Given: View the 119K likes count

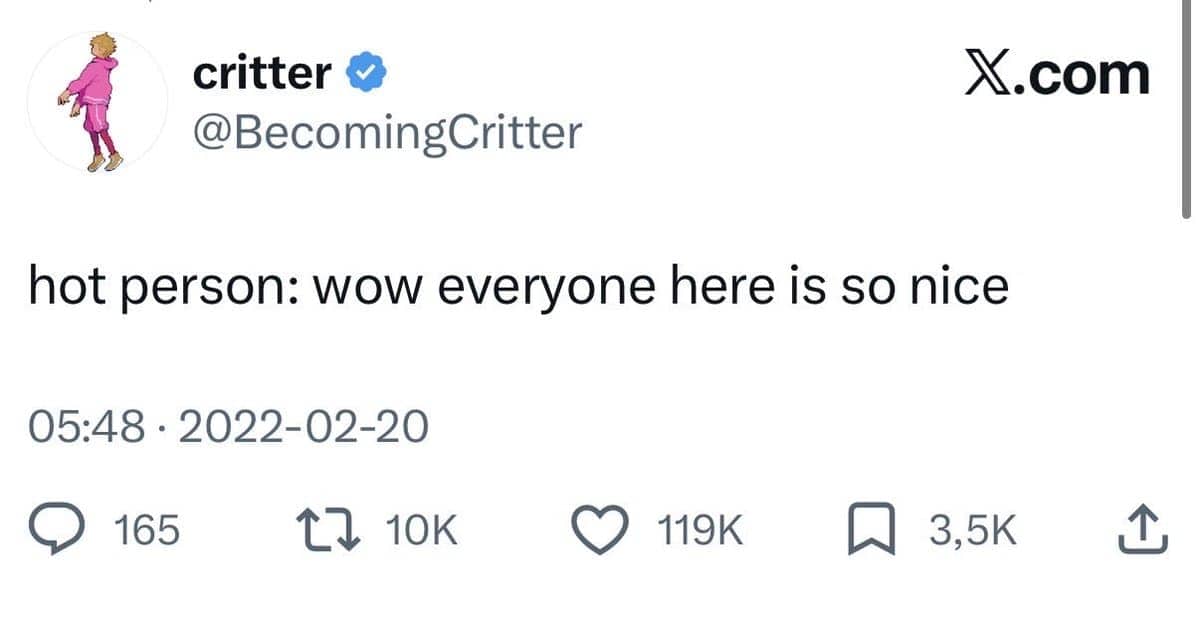Looking at the screenshot, I should point(701,531).
